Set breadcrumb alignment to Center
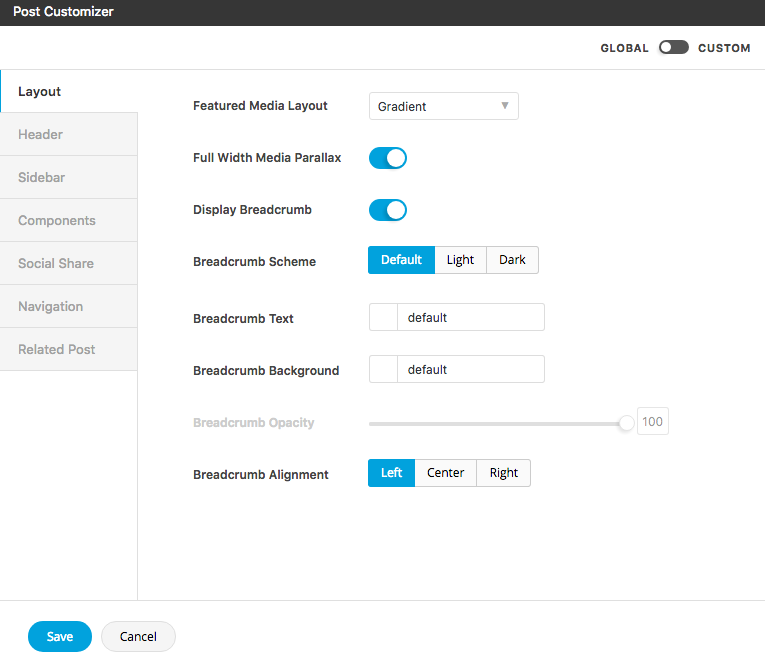The height and width of the screenshot is (663, 765). pyautogui.click(x=445, y=473)
